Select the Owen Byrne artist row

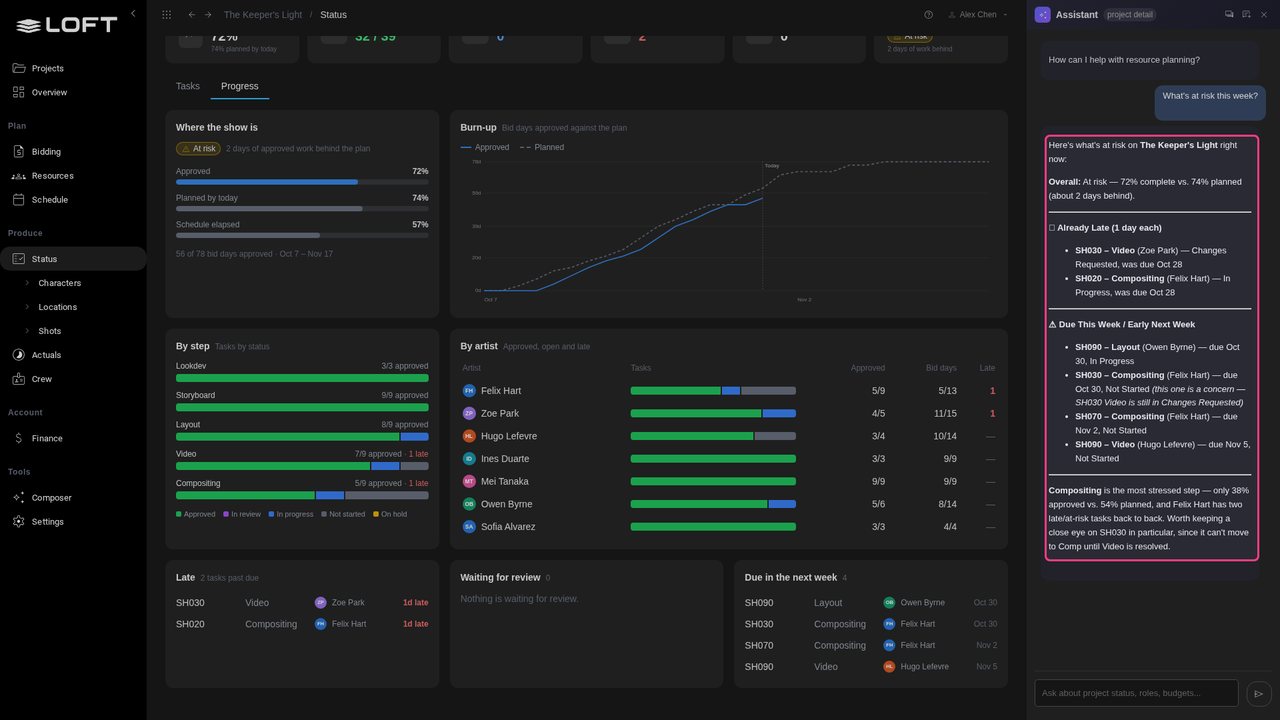click(728, 504)
